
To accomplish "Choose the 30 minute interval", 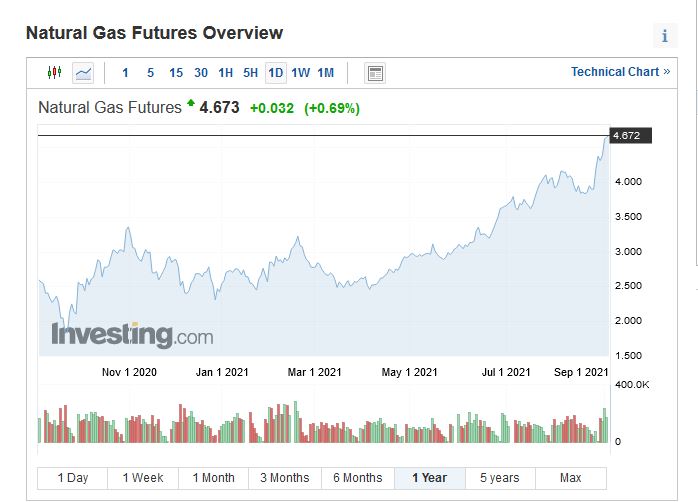I will coord(201,72).
